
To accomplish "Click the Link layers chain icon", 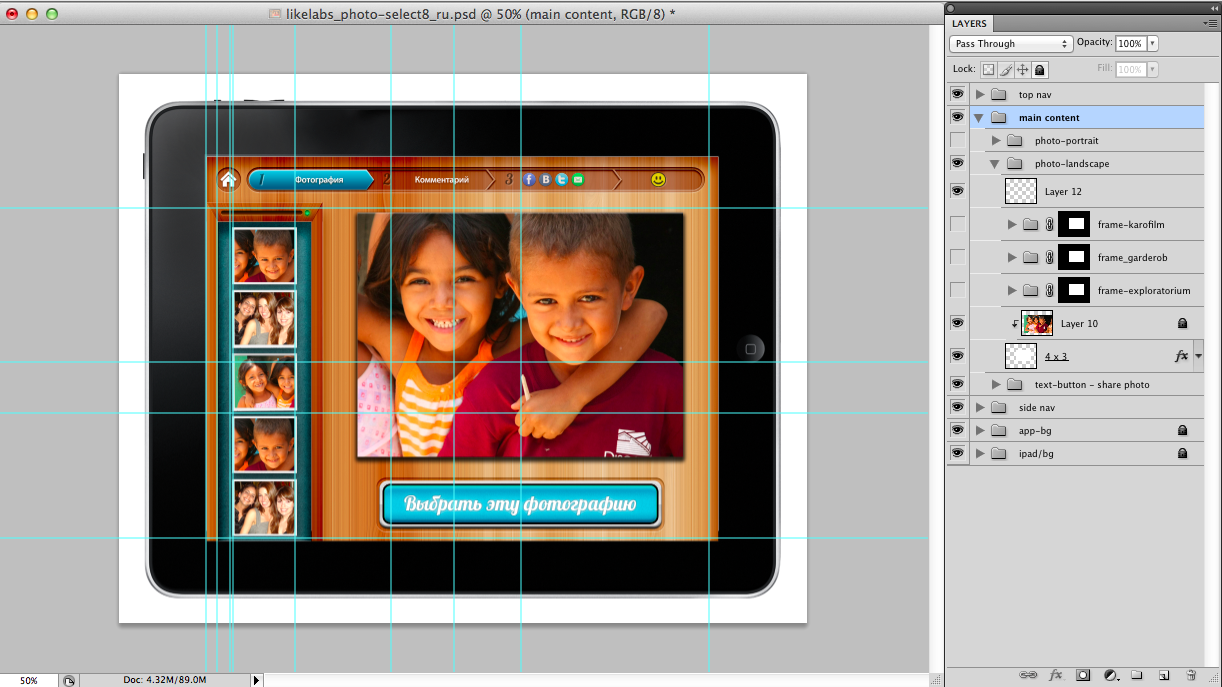I will [x=1027, y=675].
